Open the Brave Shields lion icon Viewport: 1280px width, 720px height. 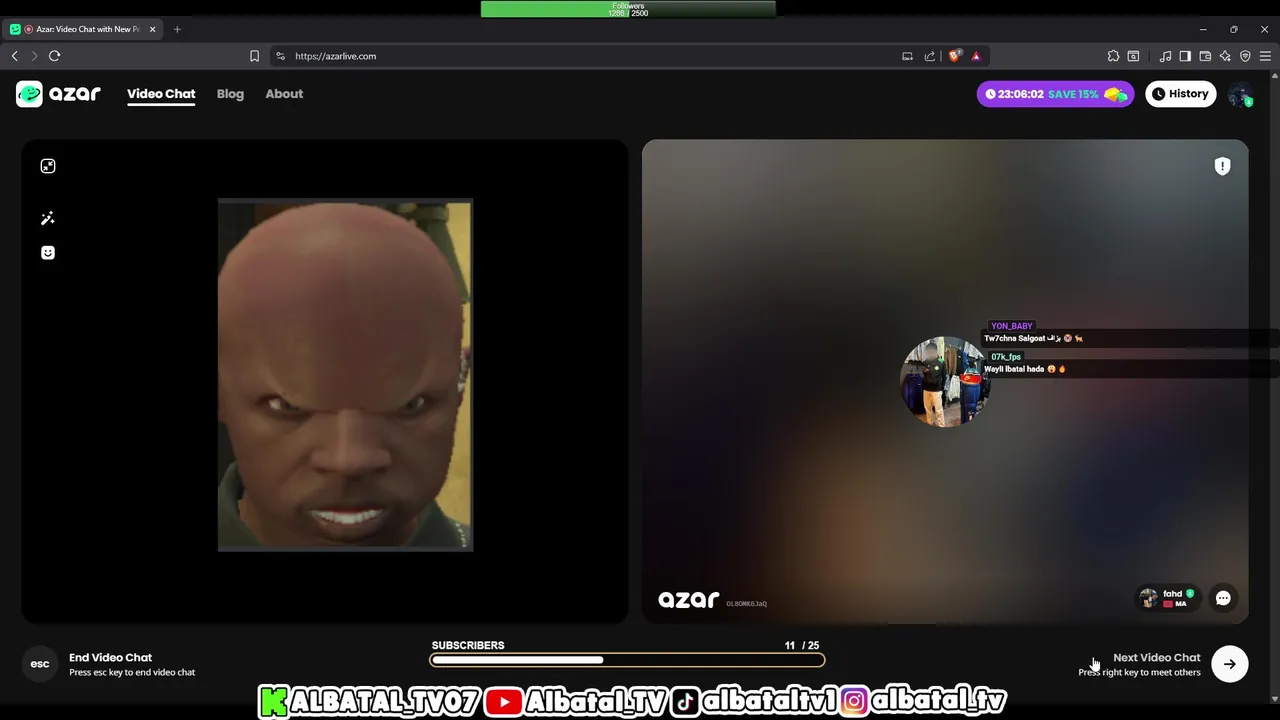pos(954,56)
